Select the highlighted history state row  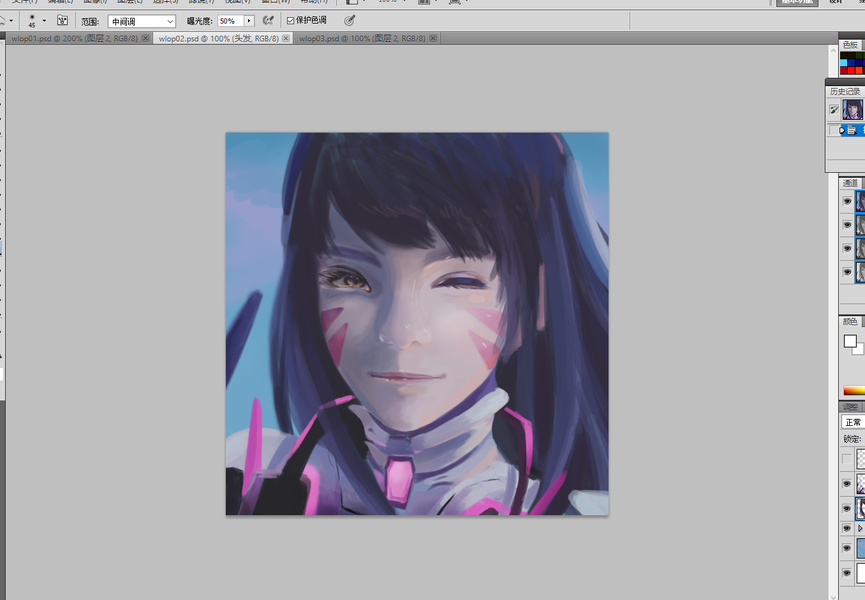[x=852, y=131]
